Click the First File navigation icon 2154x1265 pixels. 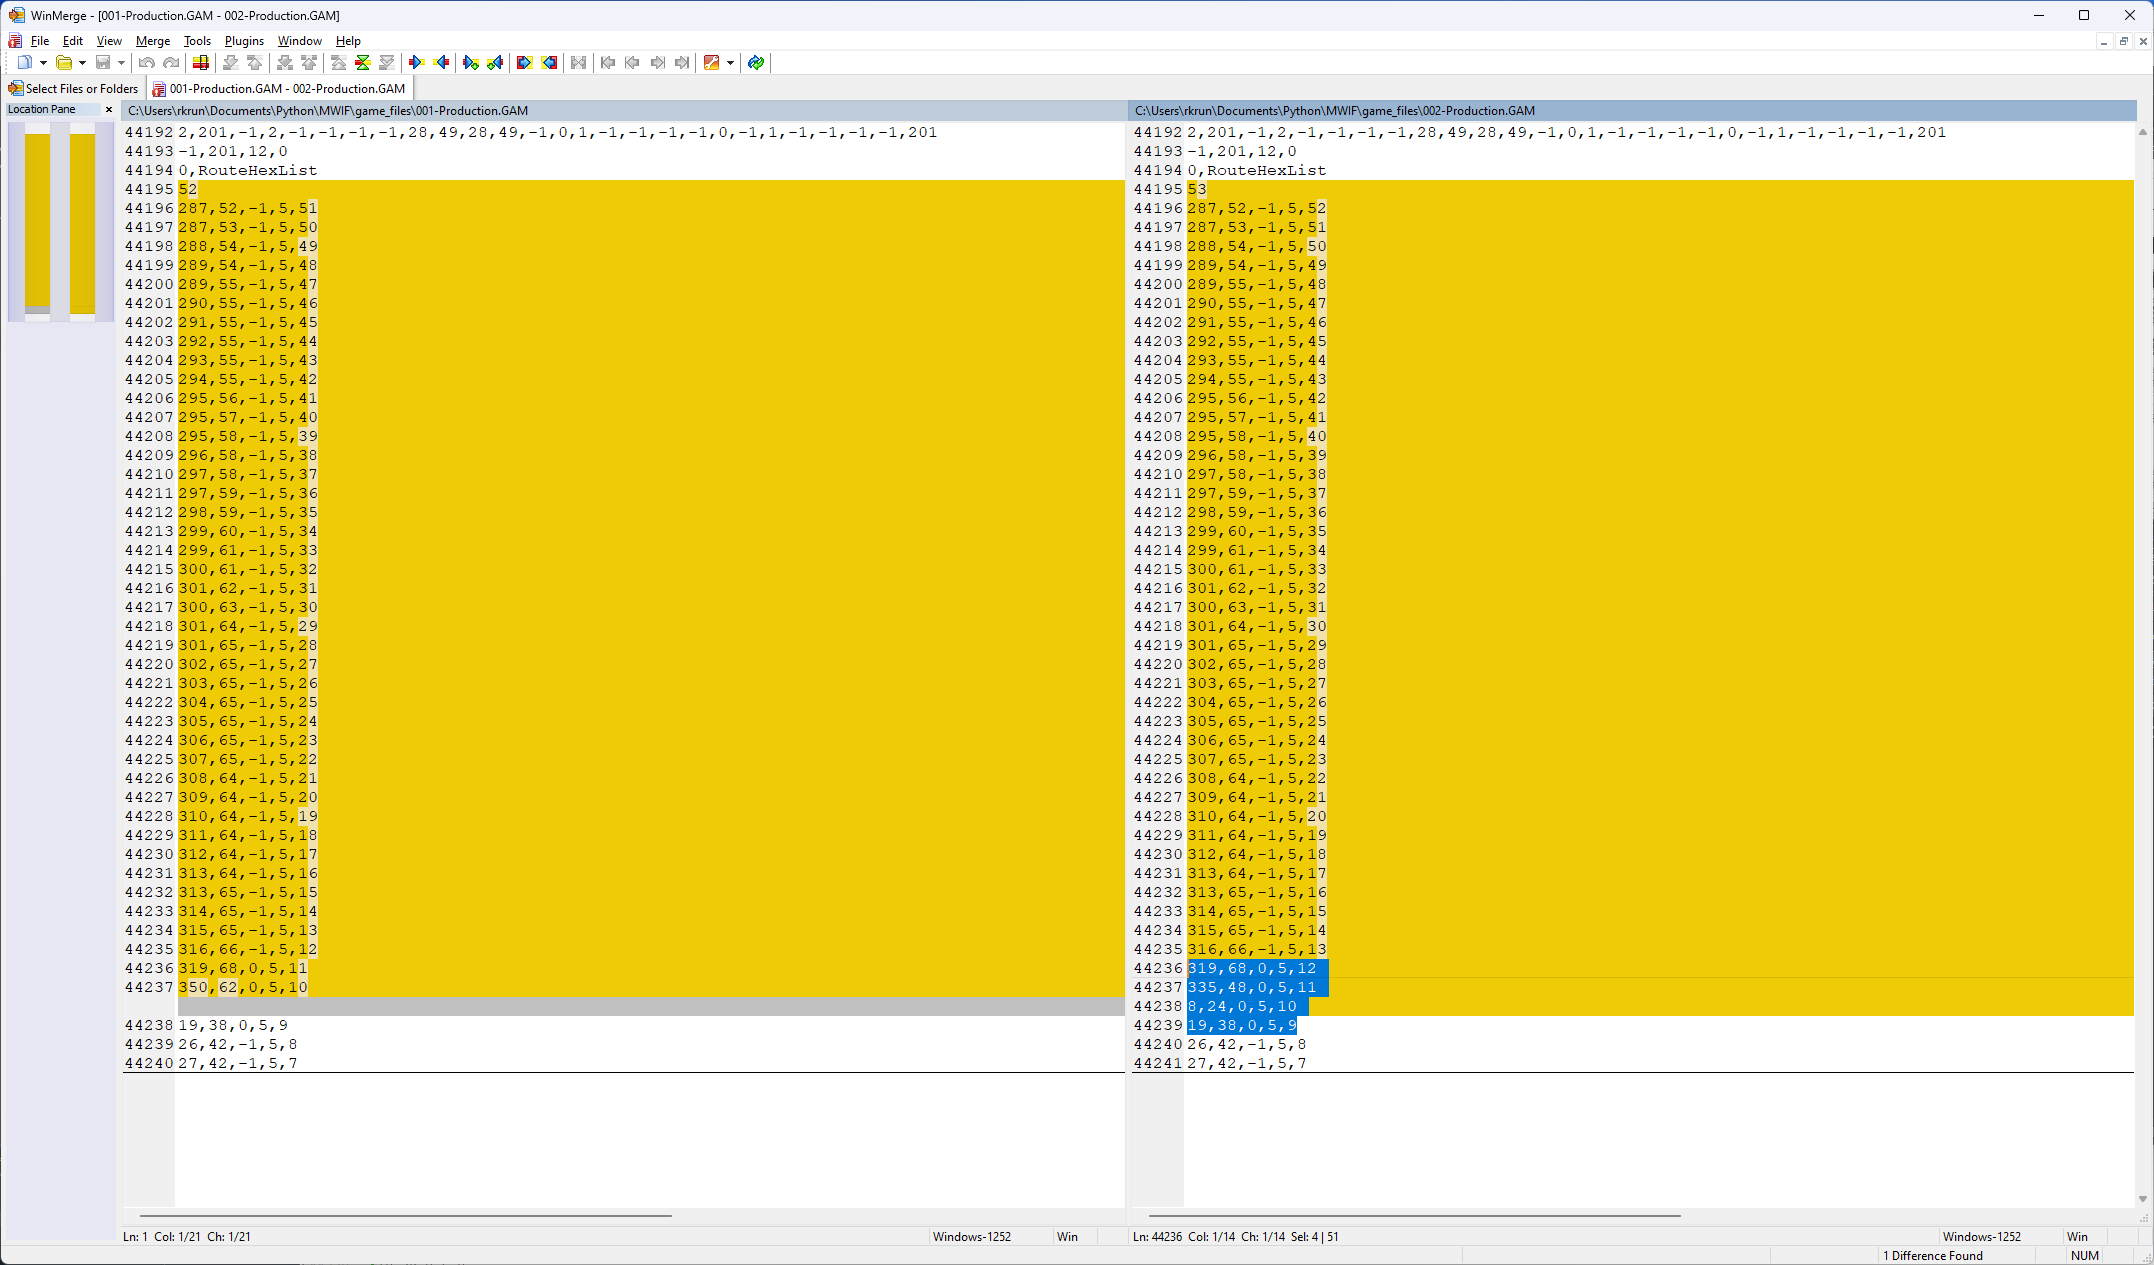(x=608, y=63)
